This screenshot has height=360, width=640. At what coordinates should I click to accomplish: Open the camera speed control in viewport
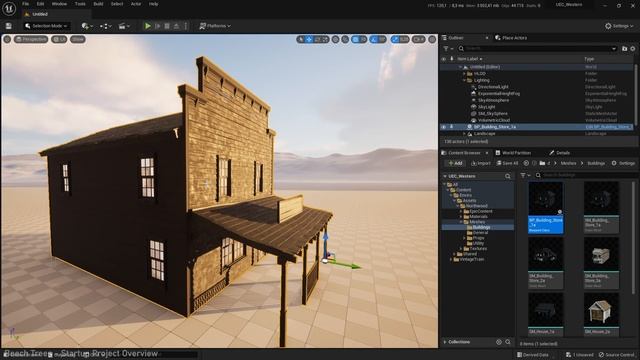[x=418, y=39]
